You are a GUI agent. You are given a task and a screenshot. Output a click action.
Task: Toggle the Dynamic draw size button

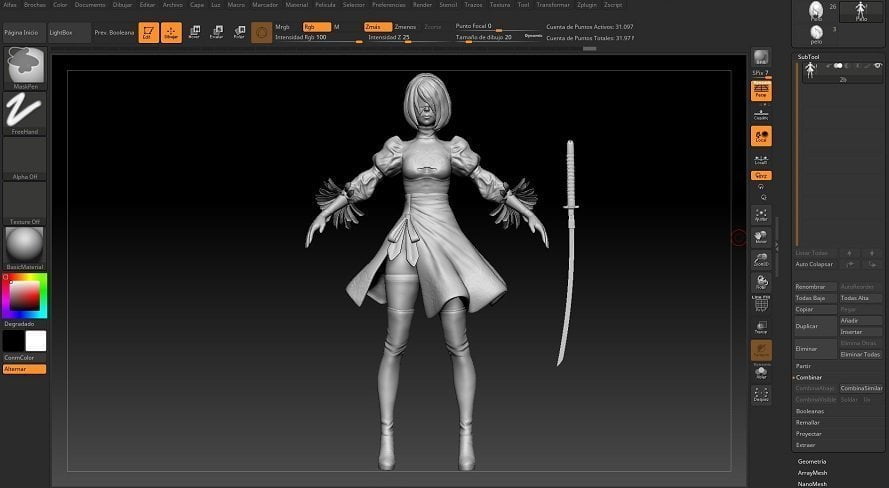pos(534,36)
